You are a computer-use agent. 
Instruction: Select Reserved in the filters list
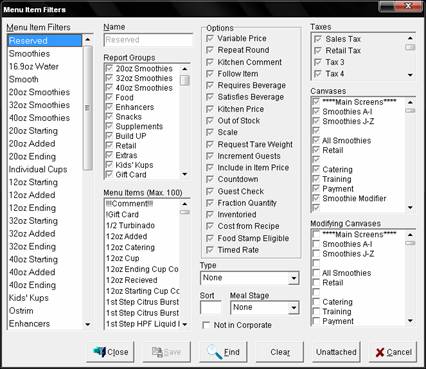click(45, 41)
